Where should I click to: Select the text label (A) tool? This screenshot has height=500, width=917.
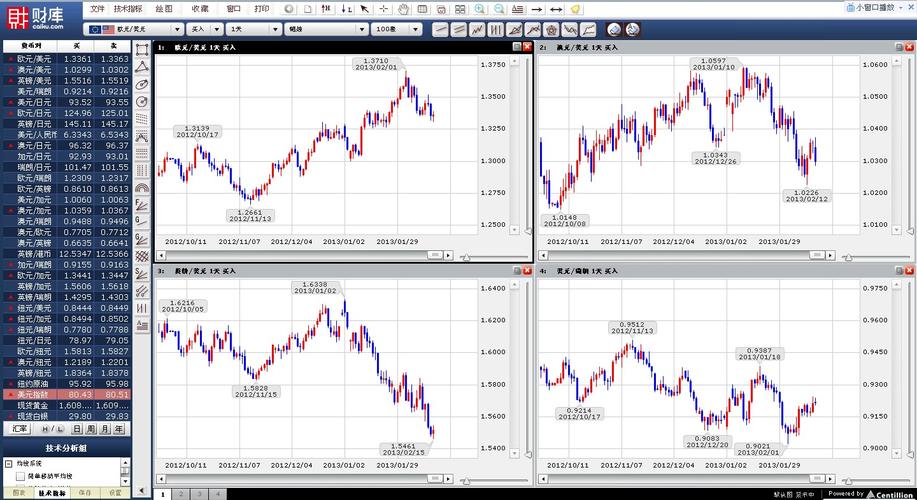(142, 325)
